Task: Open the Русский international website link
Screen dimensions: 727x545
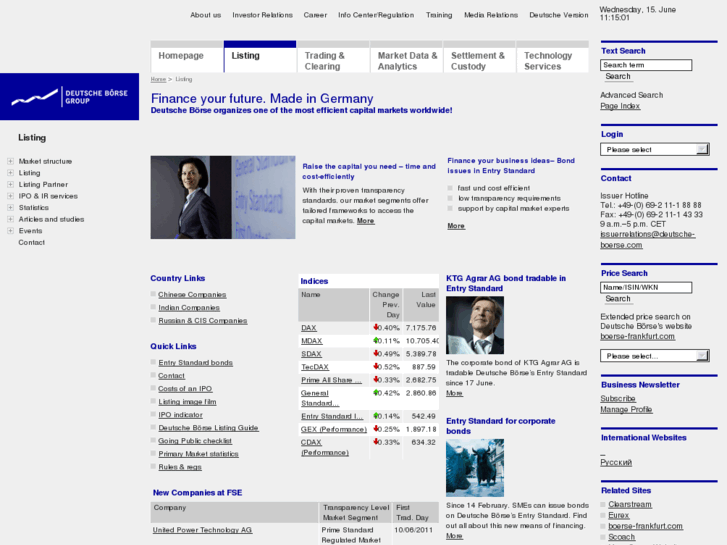Action: pyautogui.click(x=616, y=462)
